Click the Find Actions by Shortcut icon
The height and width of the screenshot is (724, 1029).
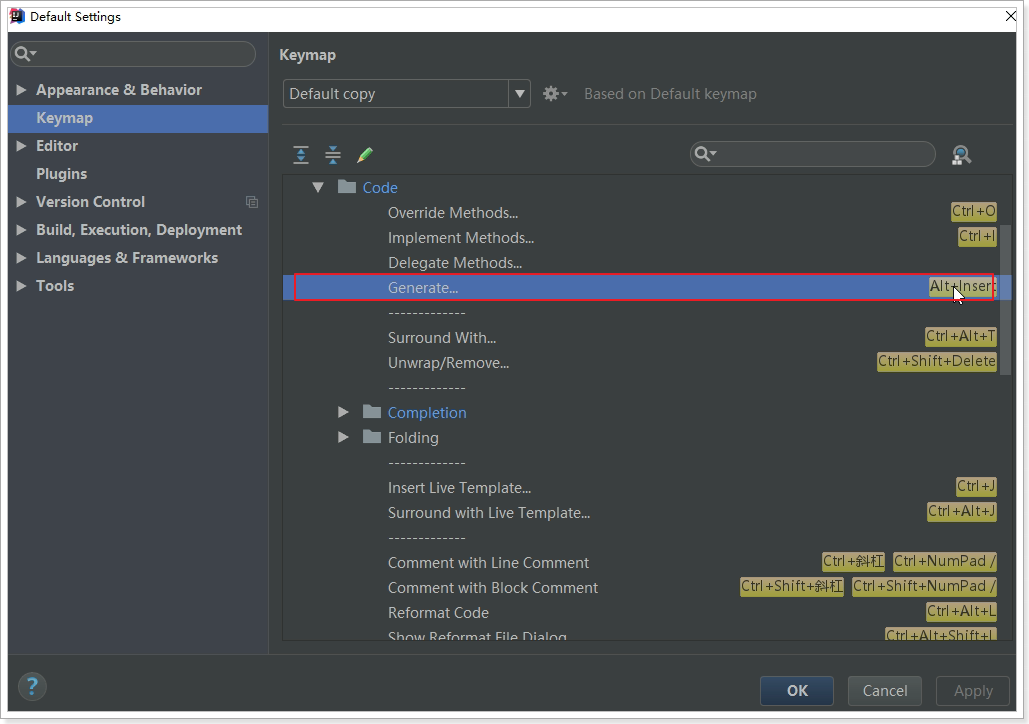click(961, 155)
